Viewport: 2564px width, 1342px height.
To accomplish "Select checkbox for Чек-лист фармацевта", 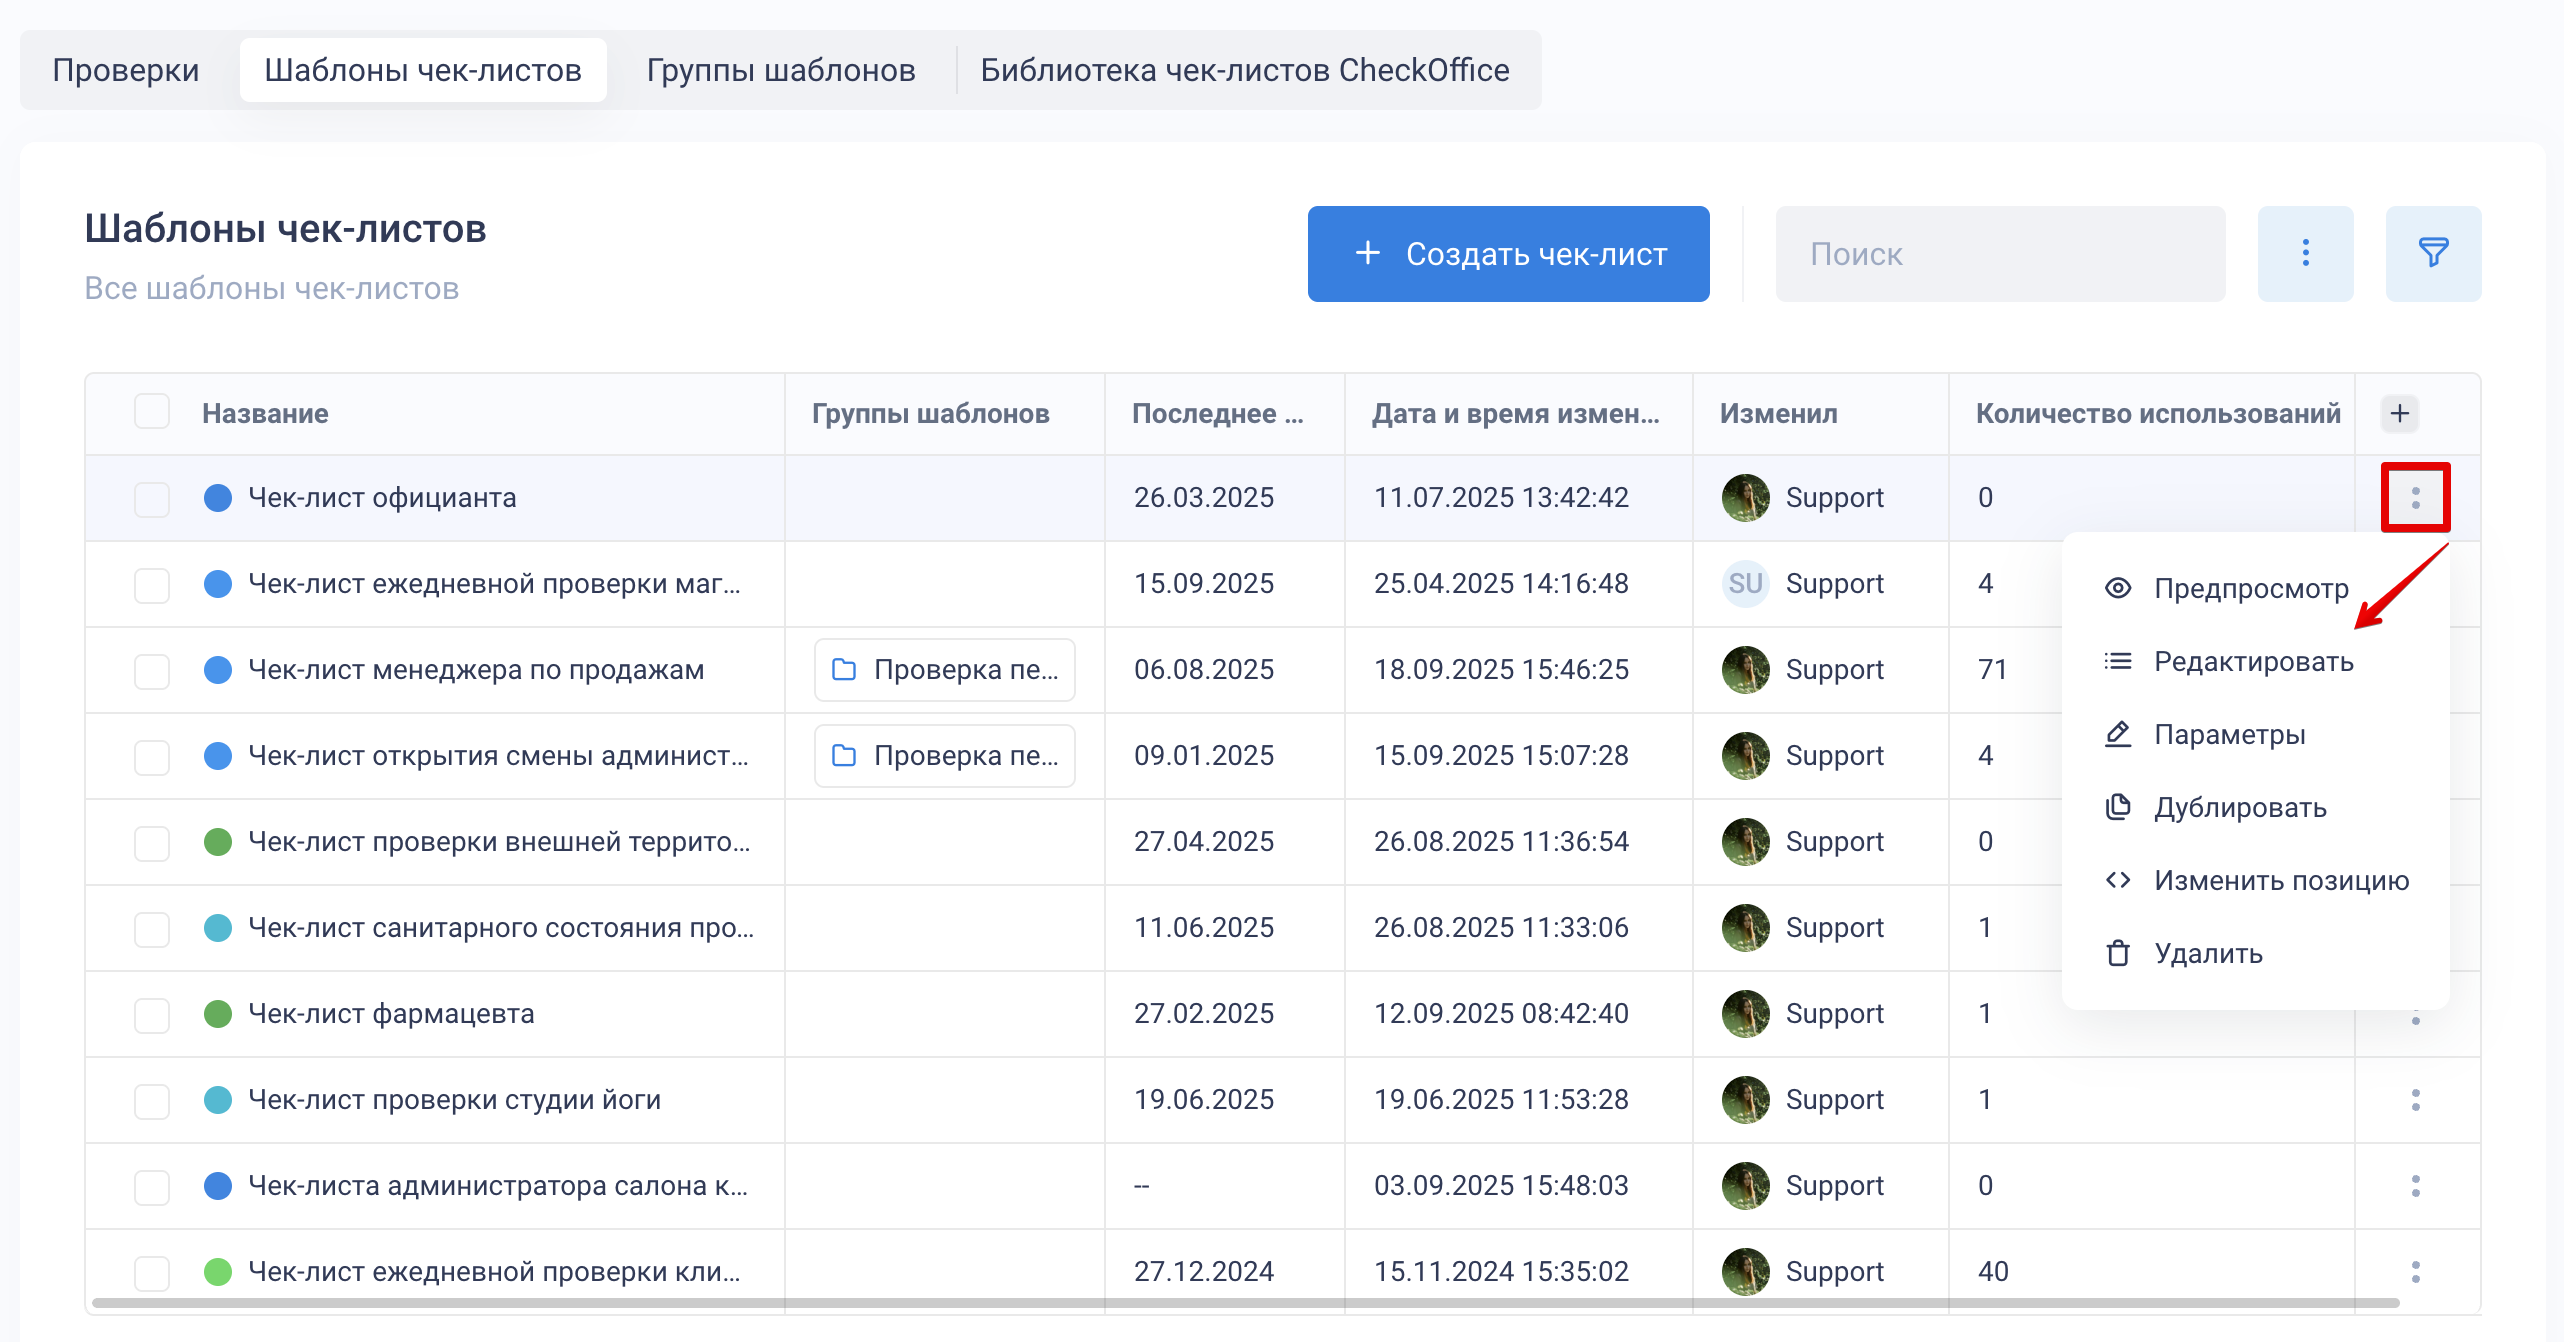I will coord(152,1014).
